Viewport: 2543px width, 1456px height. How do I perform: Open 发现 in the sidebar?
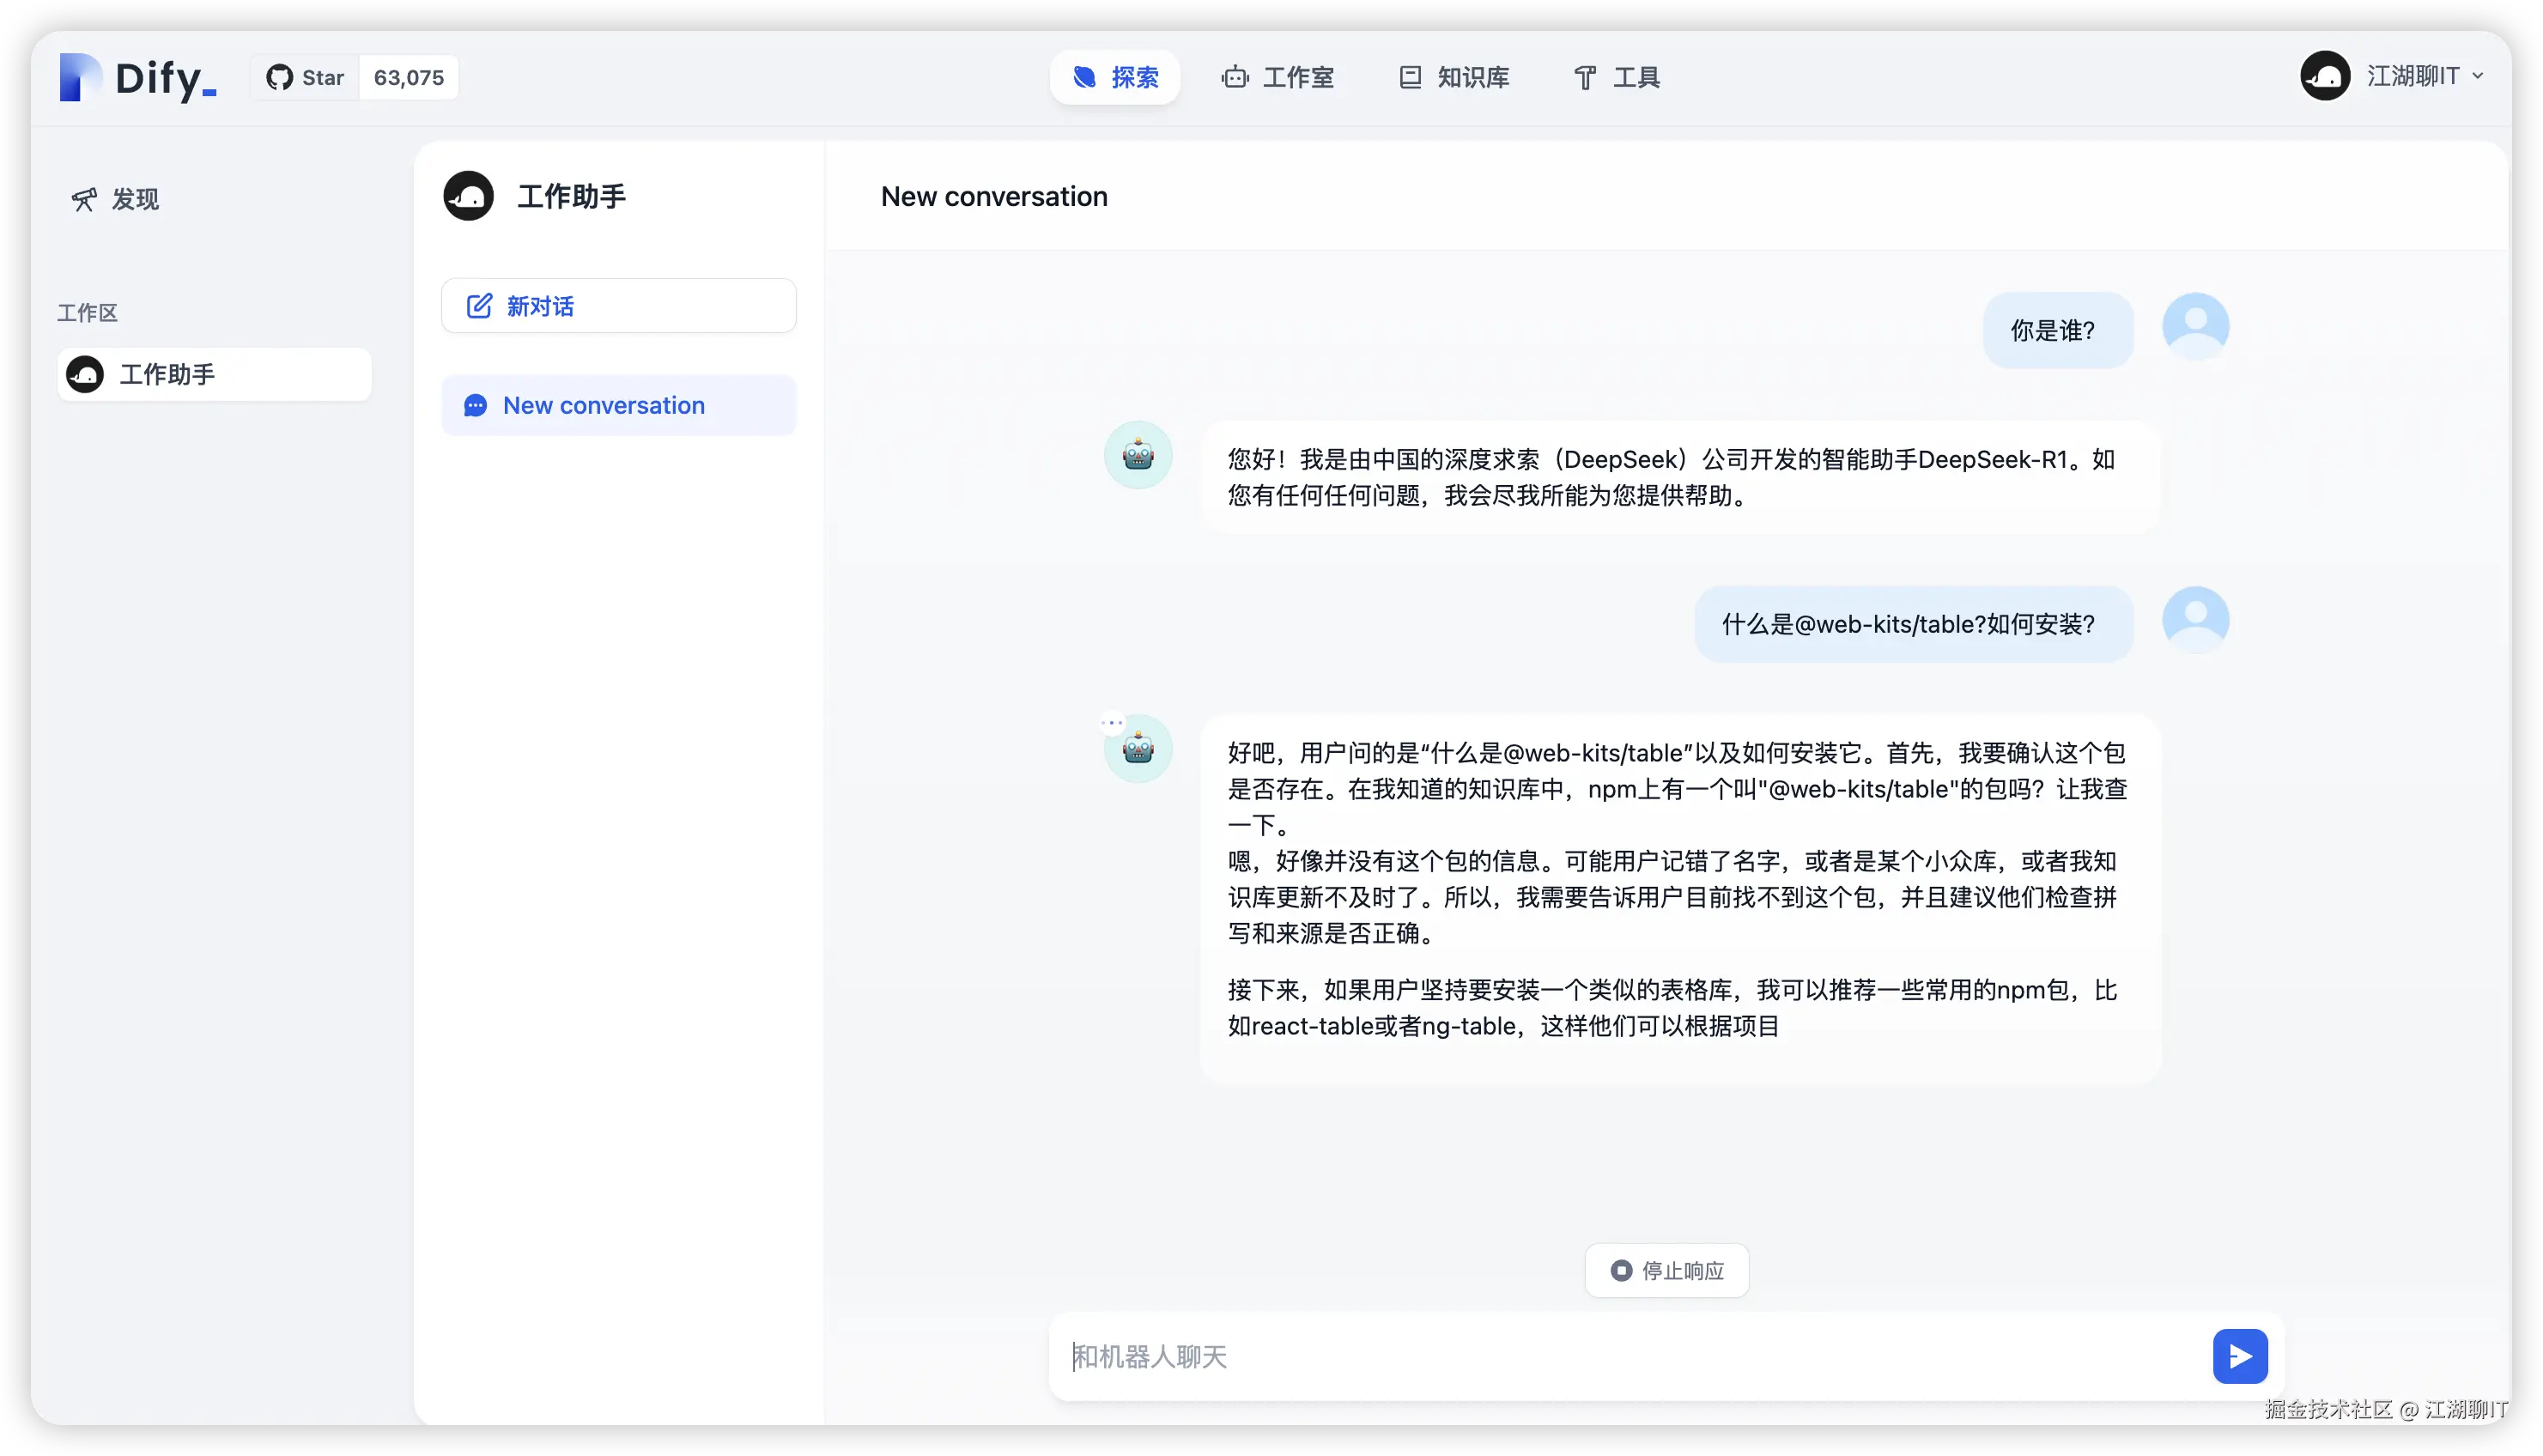(x=115, y=199)
